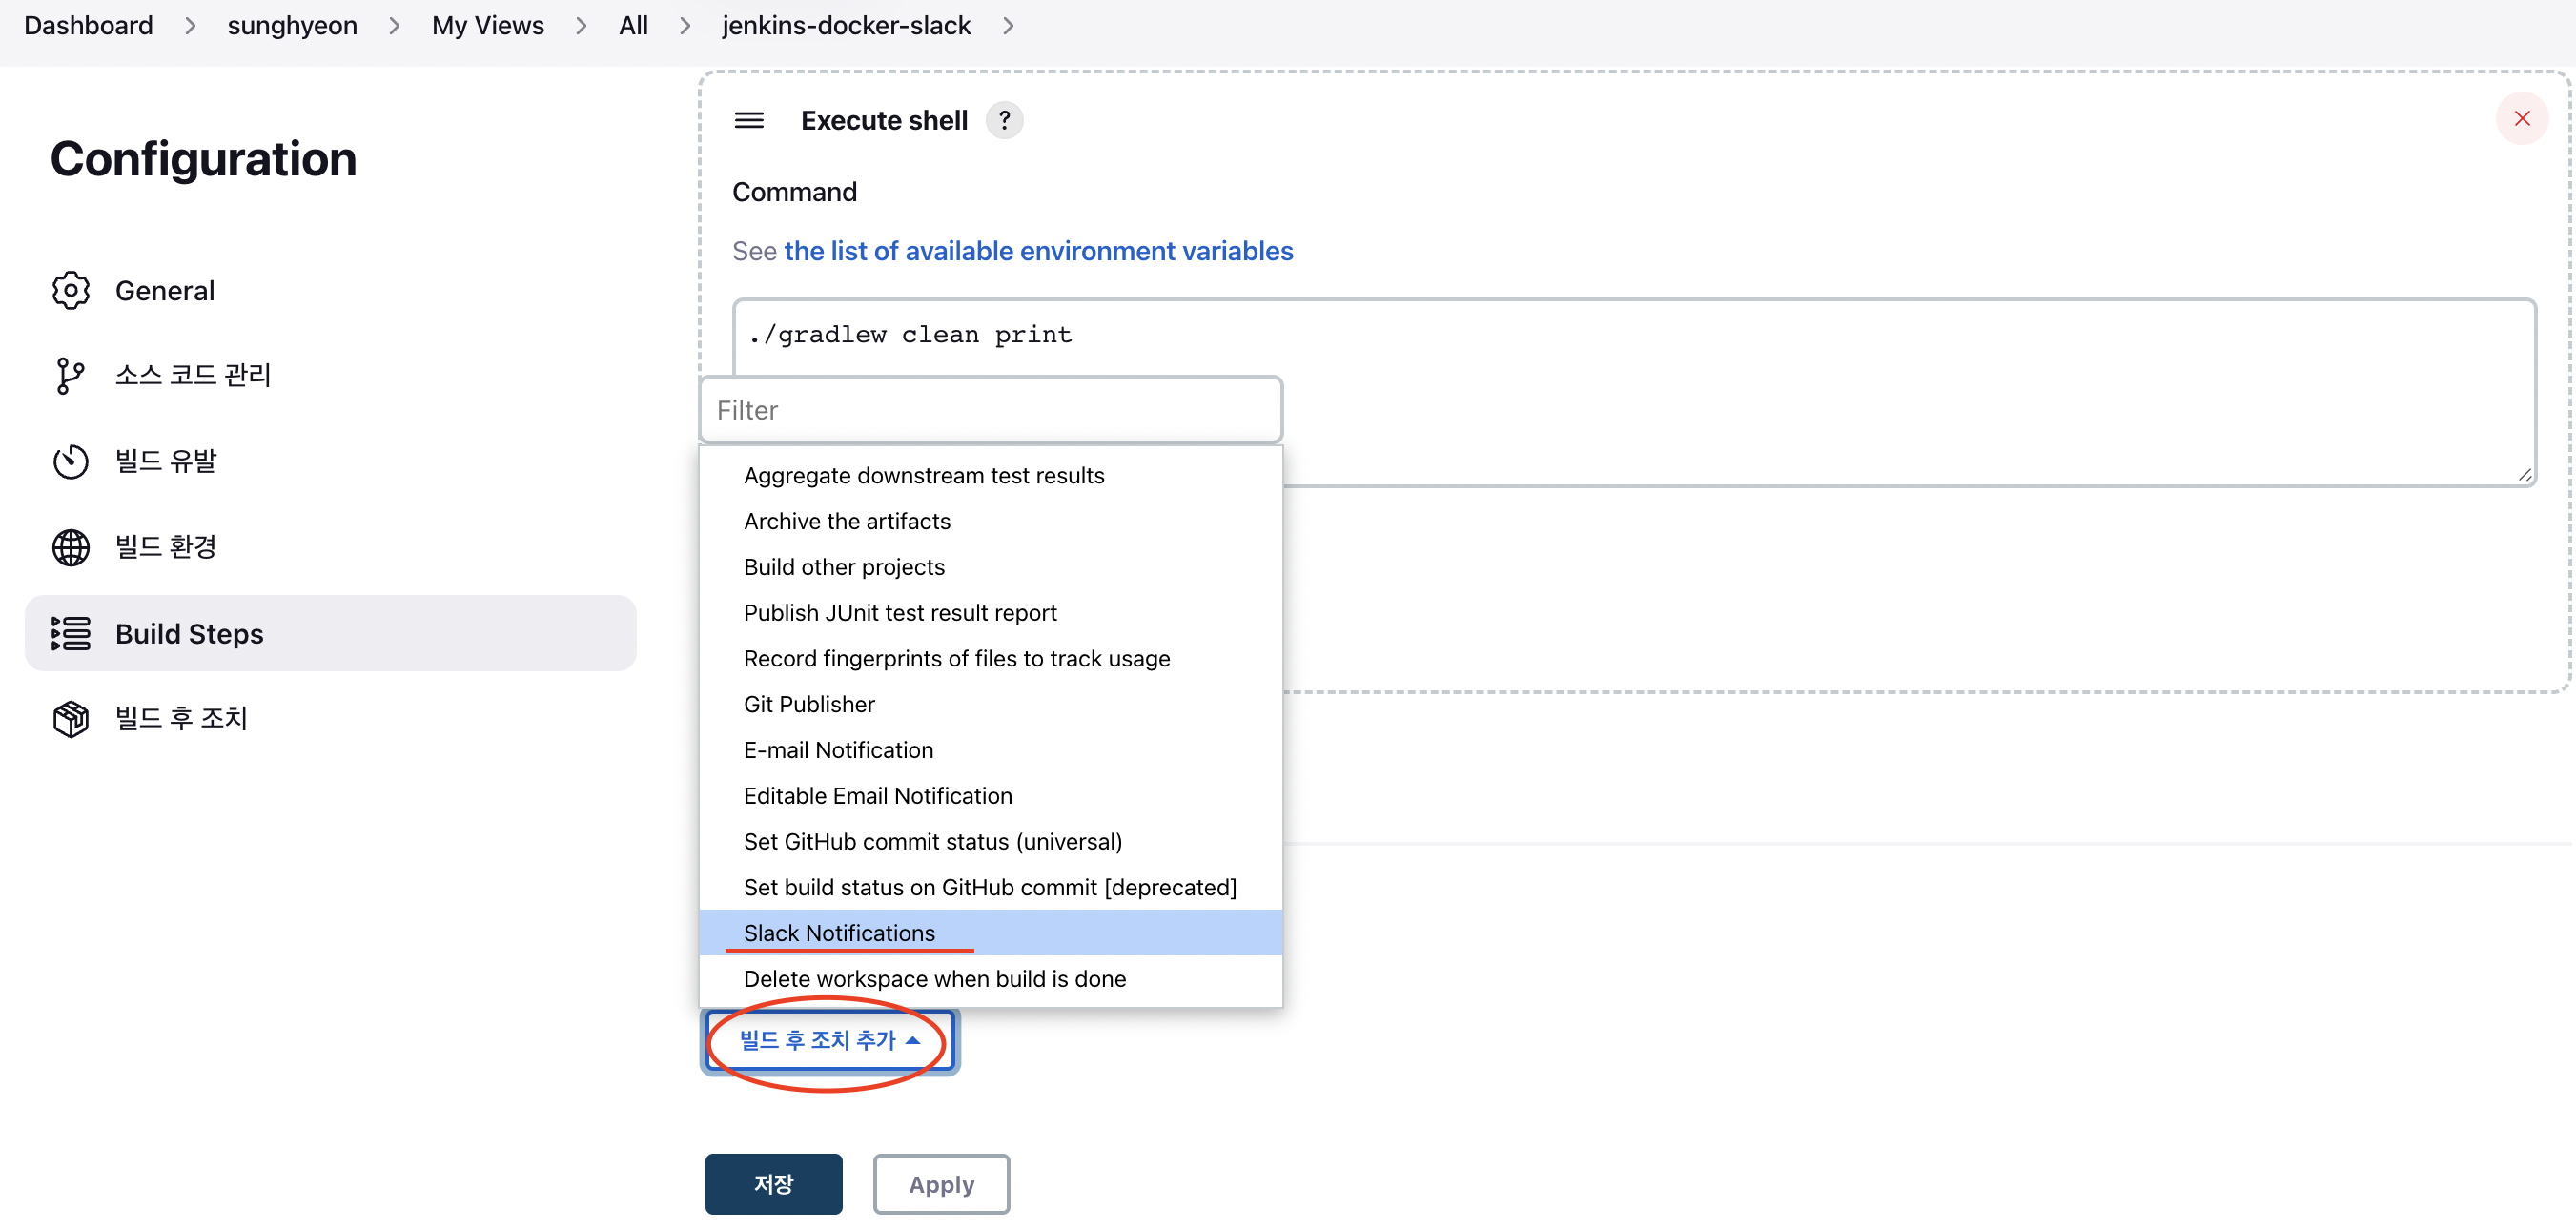Expand the chevron after the Dashboard breadcrumb

(190, 26)
